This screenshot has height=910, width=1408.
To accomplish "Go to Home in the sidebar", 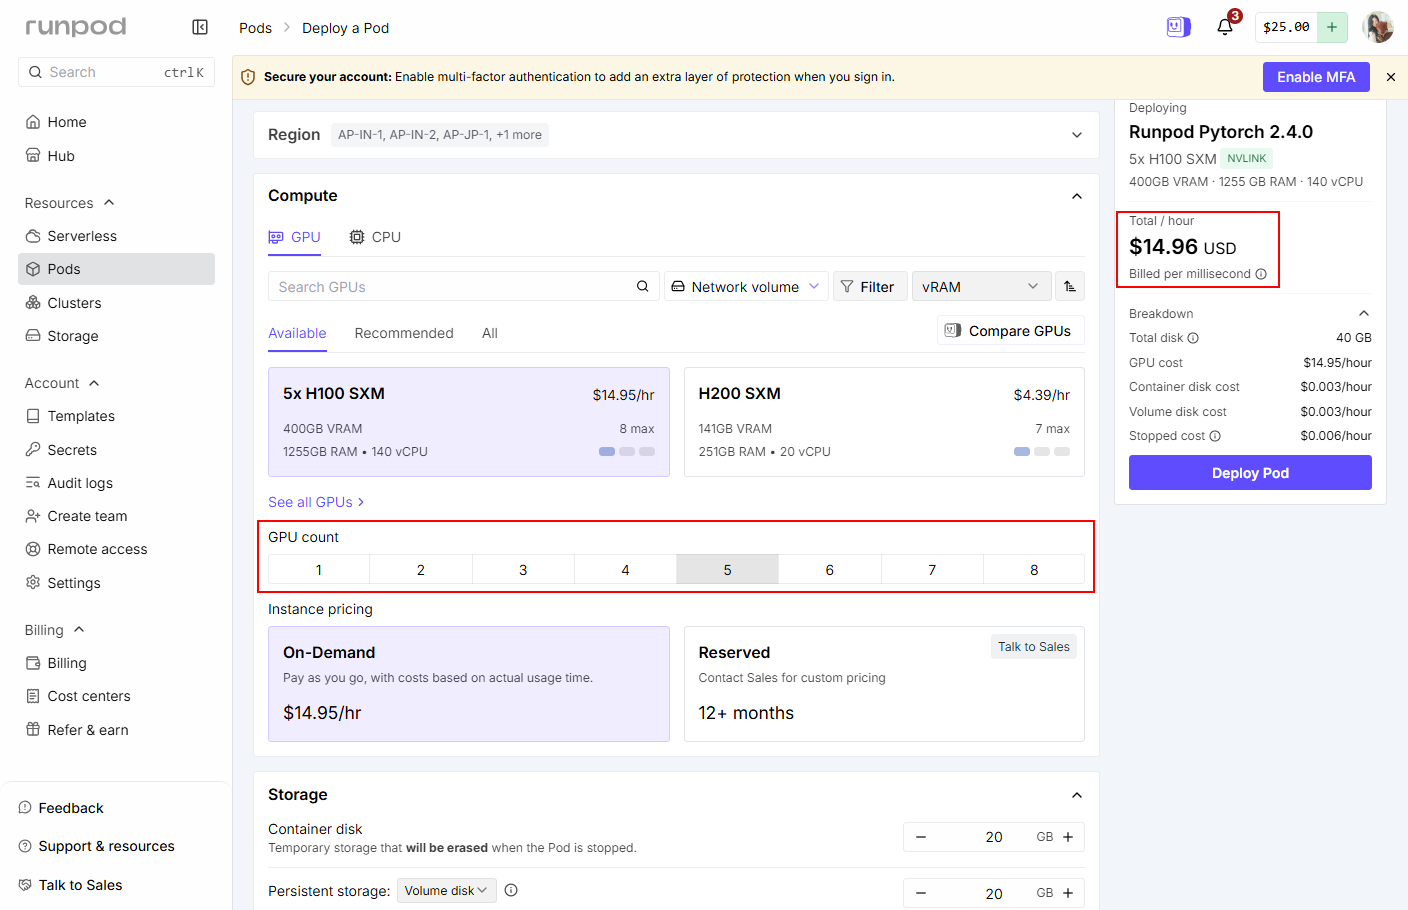I will tap(116, 122).
